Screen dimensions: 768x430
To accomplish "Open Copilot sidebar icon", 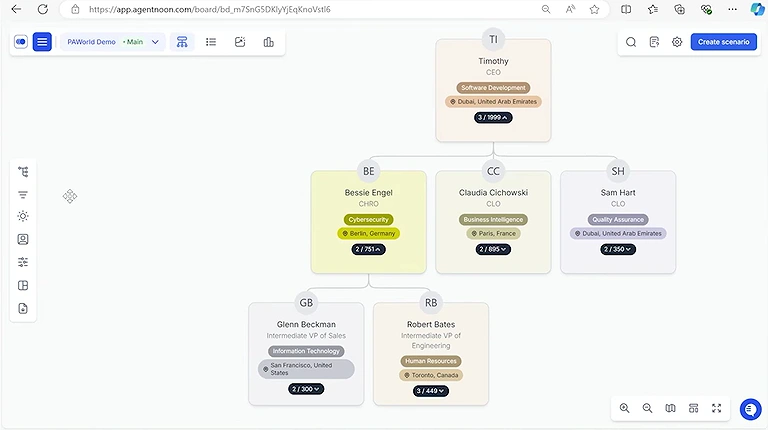I will pyautogui.click(x=757, y=9).
